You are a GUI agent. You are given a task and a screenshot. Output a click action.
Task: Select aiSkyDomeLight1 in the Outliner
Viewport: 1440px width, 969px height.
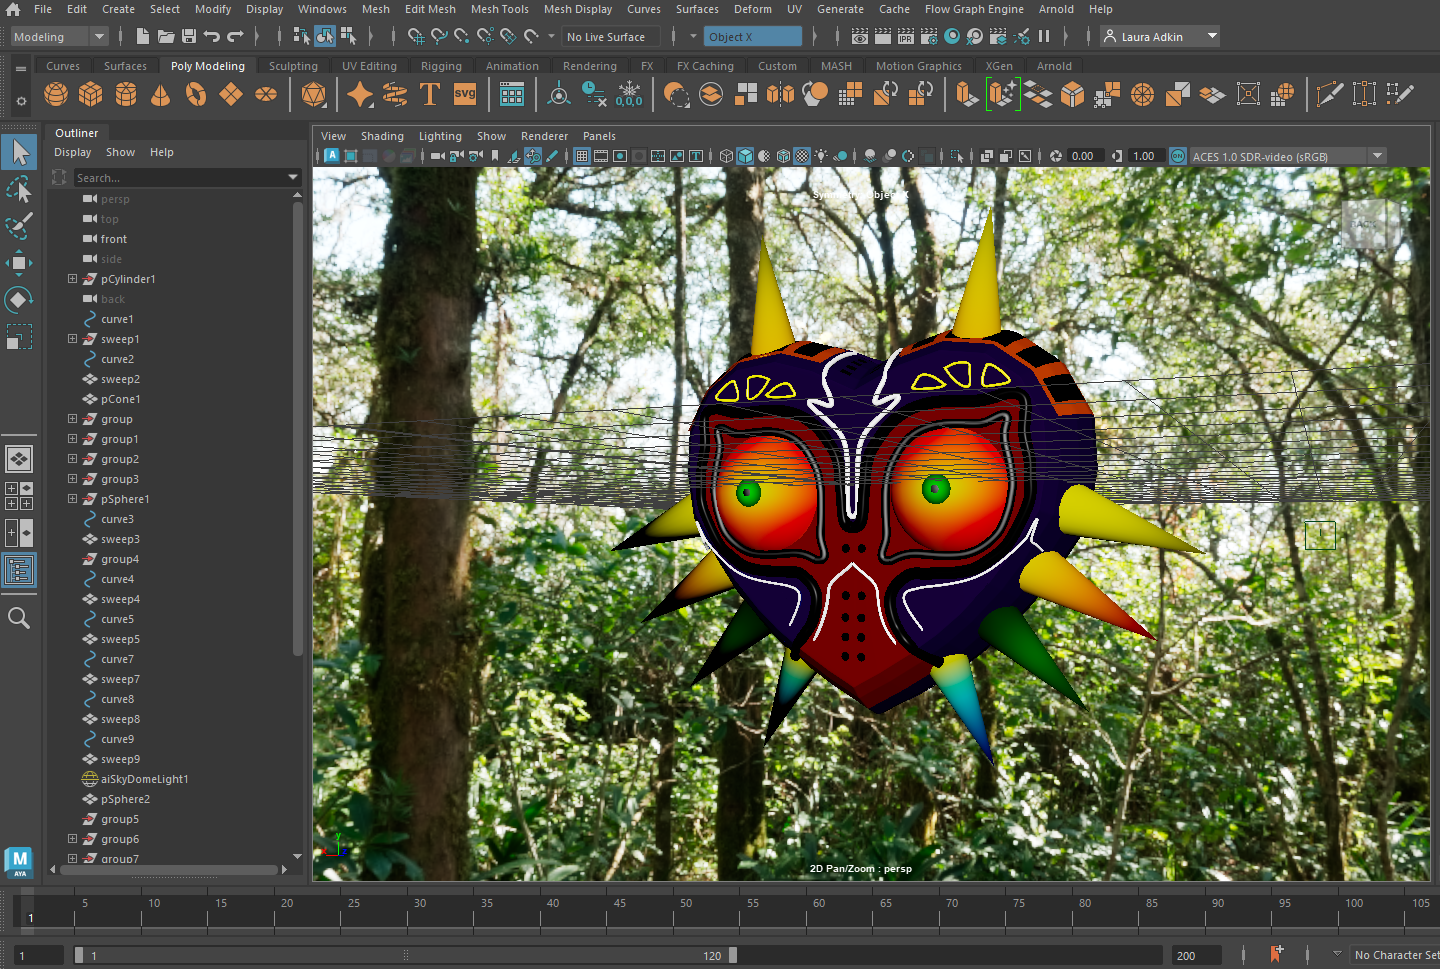[x=144, y=779]
